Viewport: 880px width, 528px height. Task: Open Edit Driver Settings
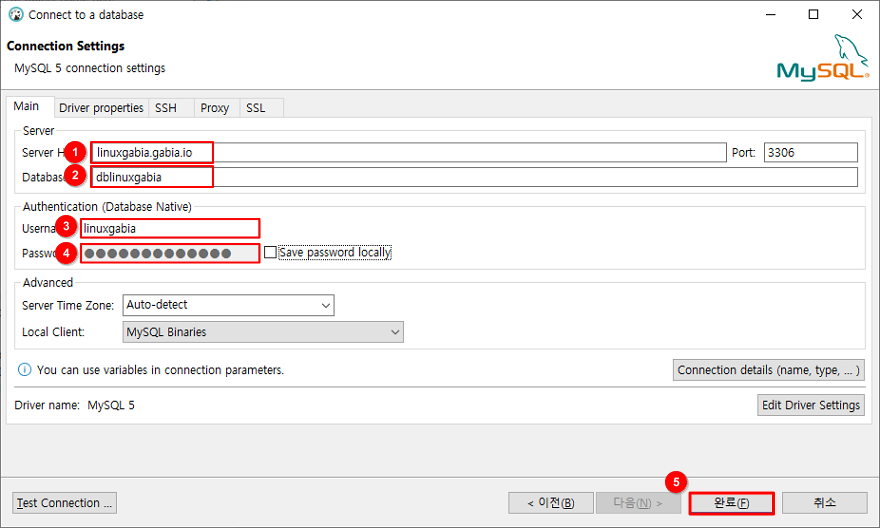tap(811, 405)
